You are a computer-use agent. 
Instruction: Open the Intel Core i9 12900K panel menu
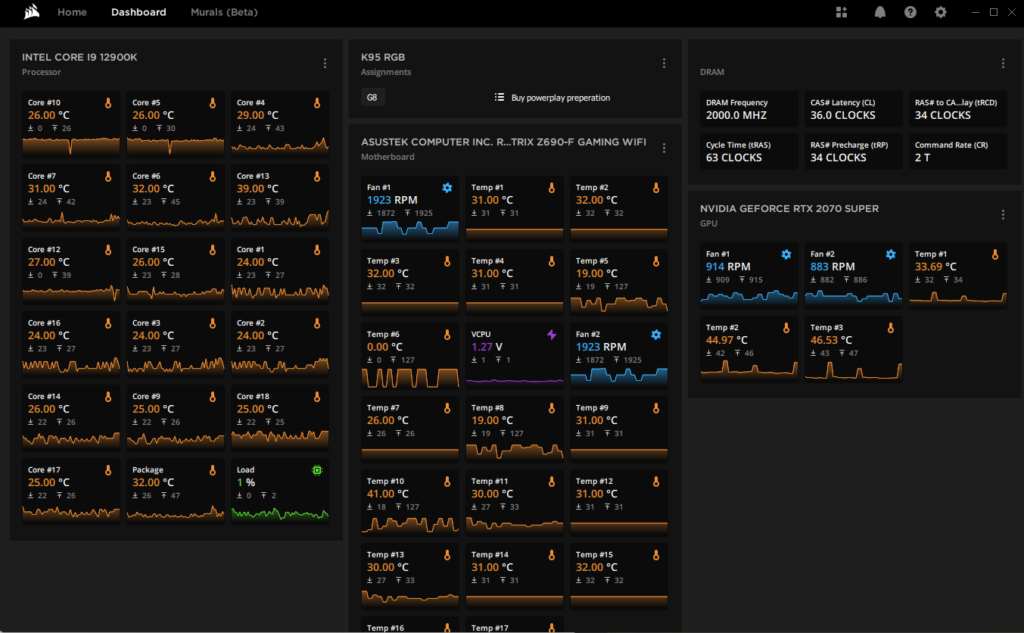[x=325, y=63]
